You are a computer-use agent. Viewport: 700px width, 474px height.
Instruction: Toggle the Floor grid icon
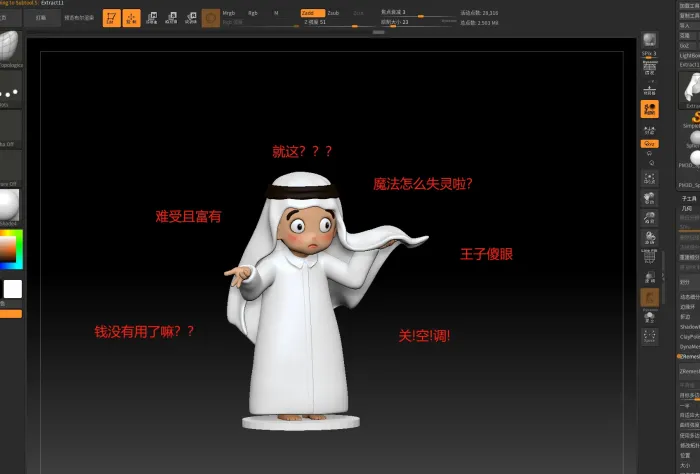(650, 91)
